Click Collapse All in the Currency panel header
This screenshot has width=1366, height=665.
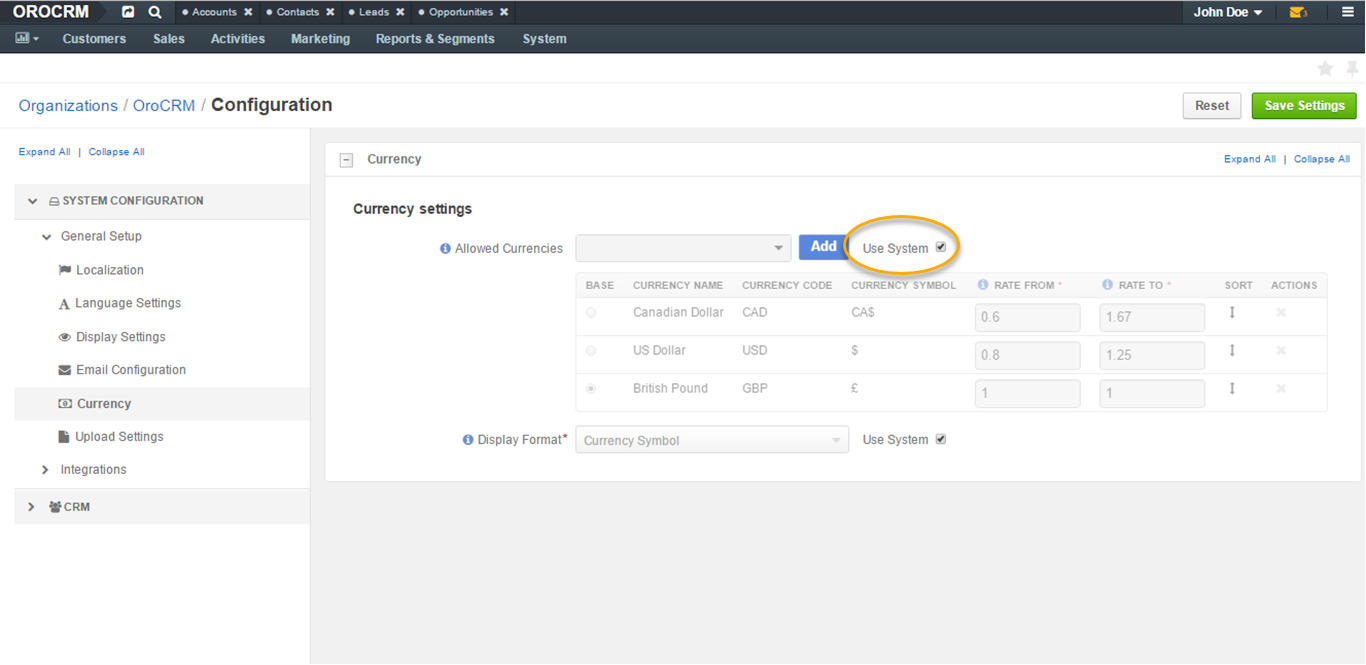[x=1322, y=159]
